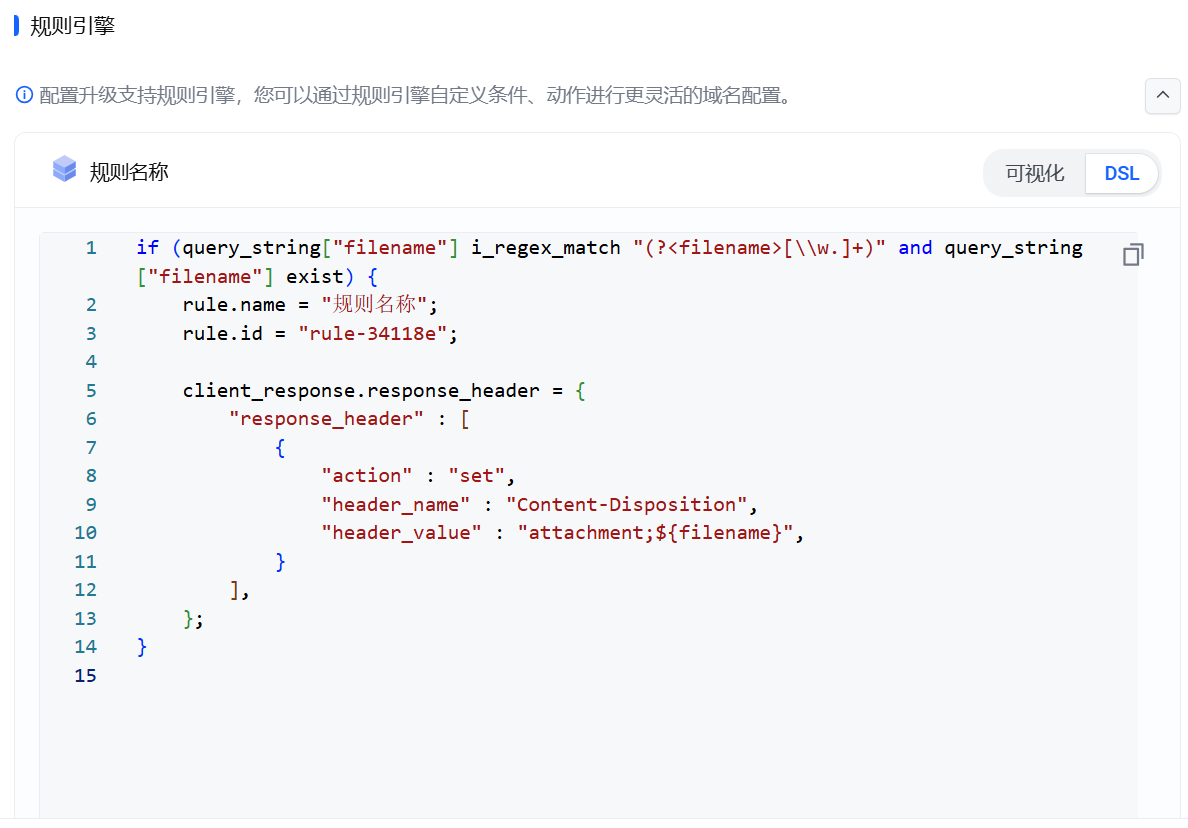Click the i_regex_match operator in line 1
The height and width of the screenshot is (828, 1188).
tap(545, 248)
